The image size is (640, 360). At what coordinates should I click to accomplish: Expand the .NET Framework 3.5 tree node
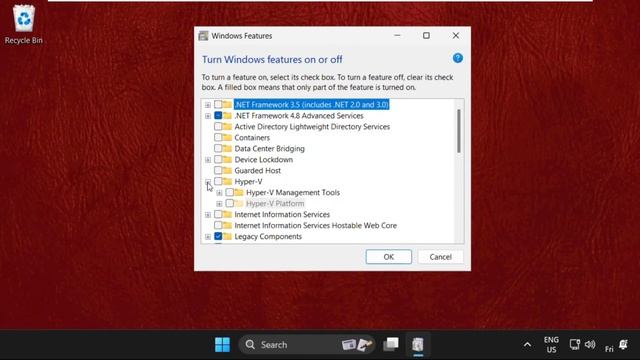click(x=208, y=105)
